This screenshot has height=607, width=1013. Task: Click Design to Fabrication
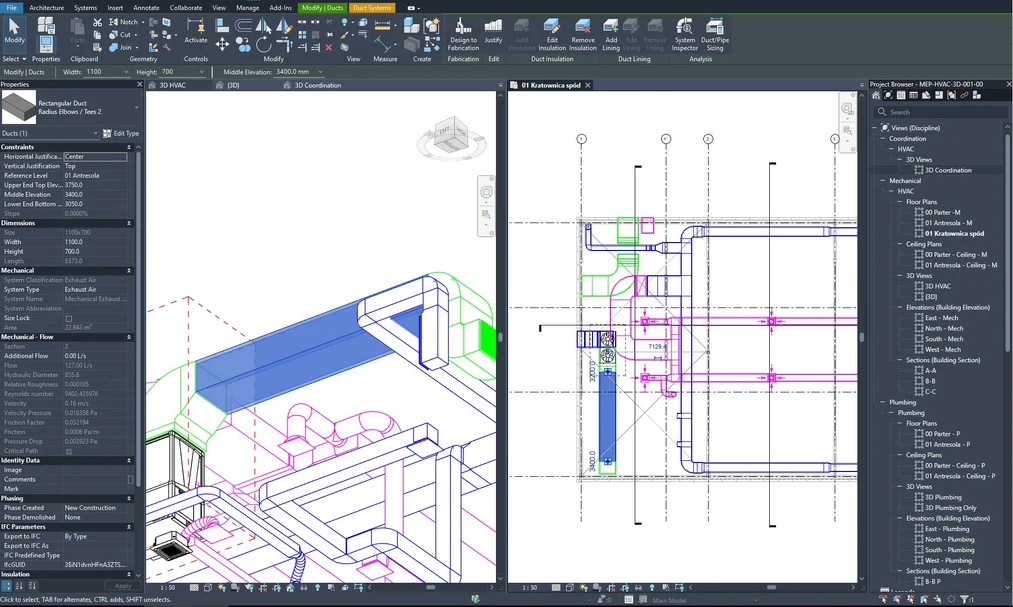coord(462,40)
